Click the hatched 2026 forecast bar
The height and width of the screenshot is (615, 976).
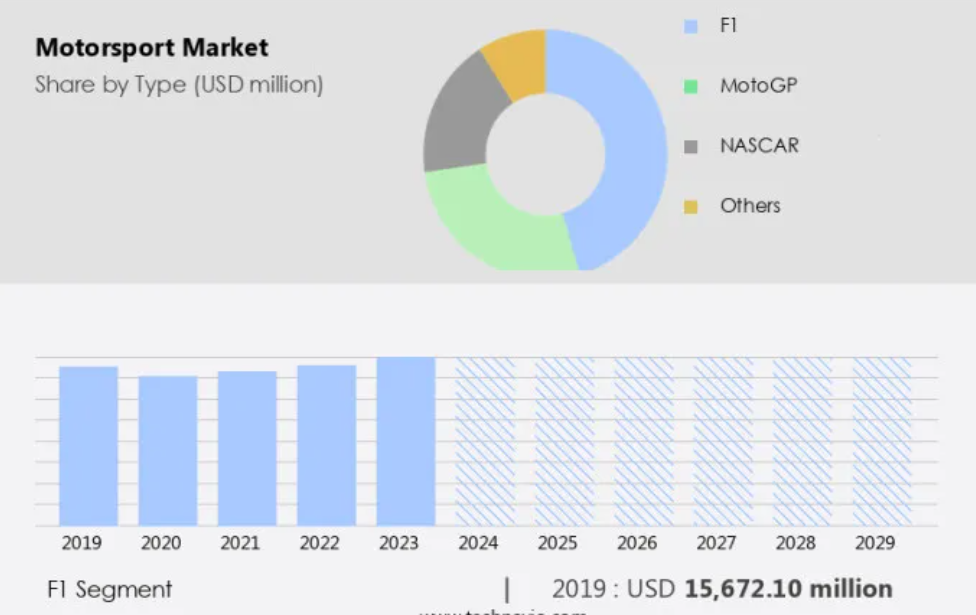pyautogui.click(x=644, y=441)
